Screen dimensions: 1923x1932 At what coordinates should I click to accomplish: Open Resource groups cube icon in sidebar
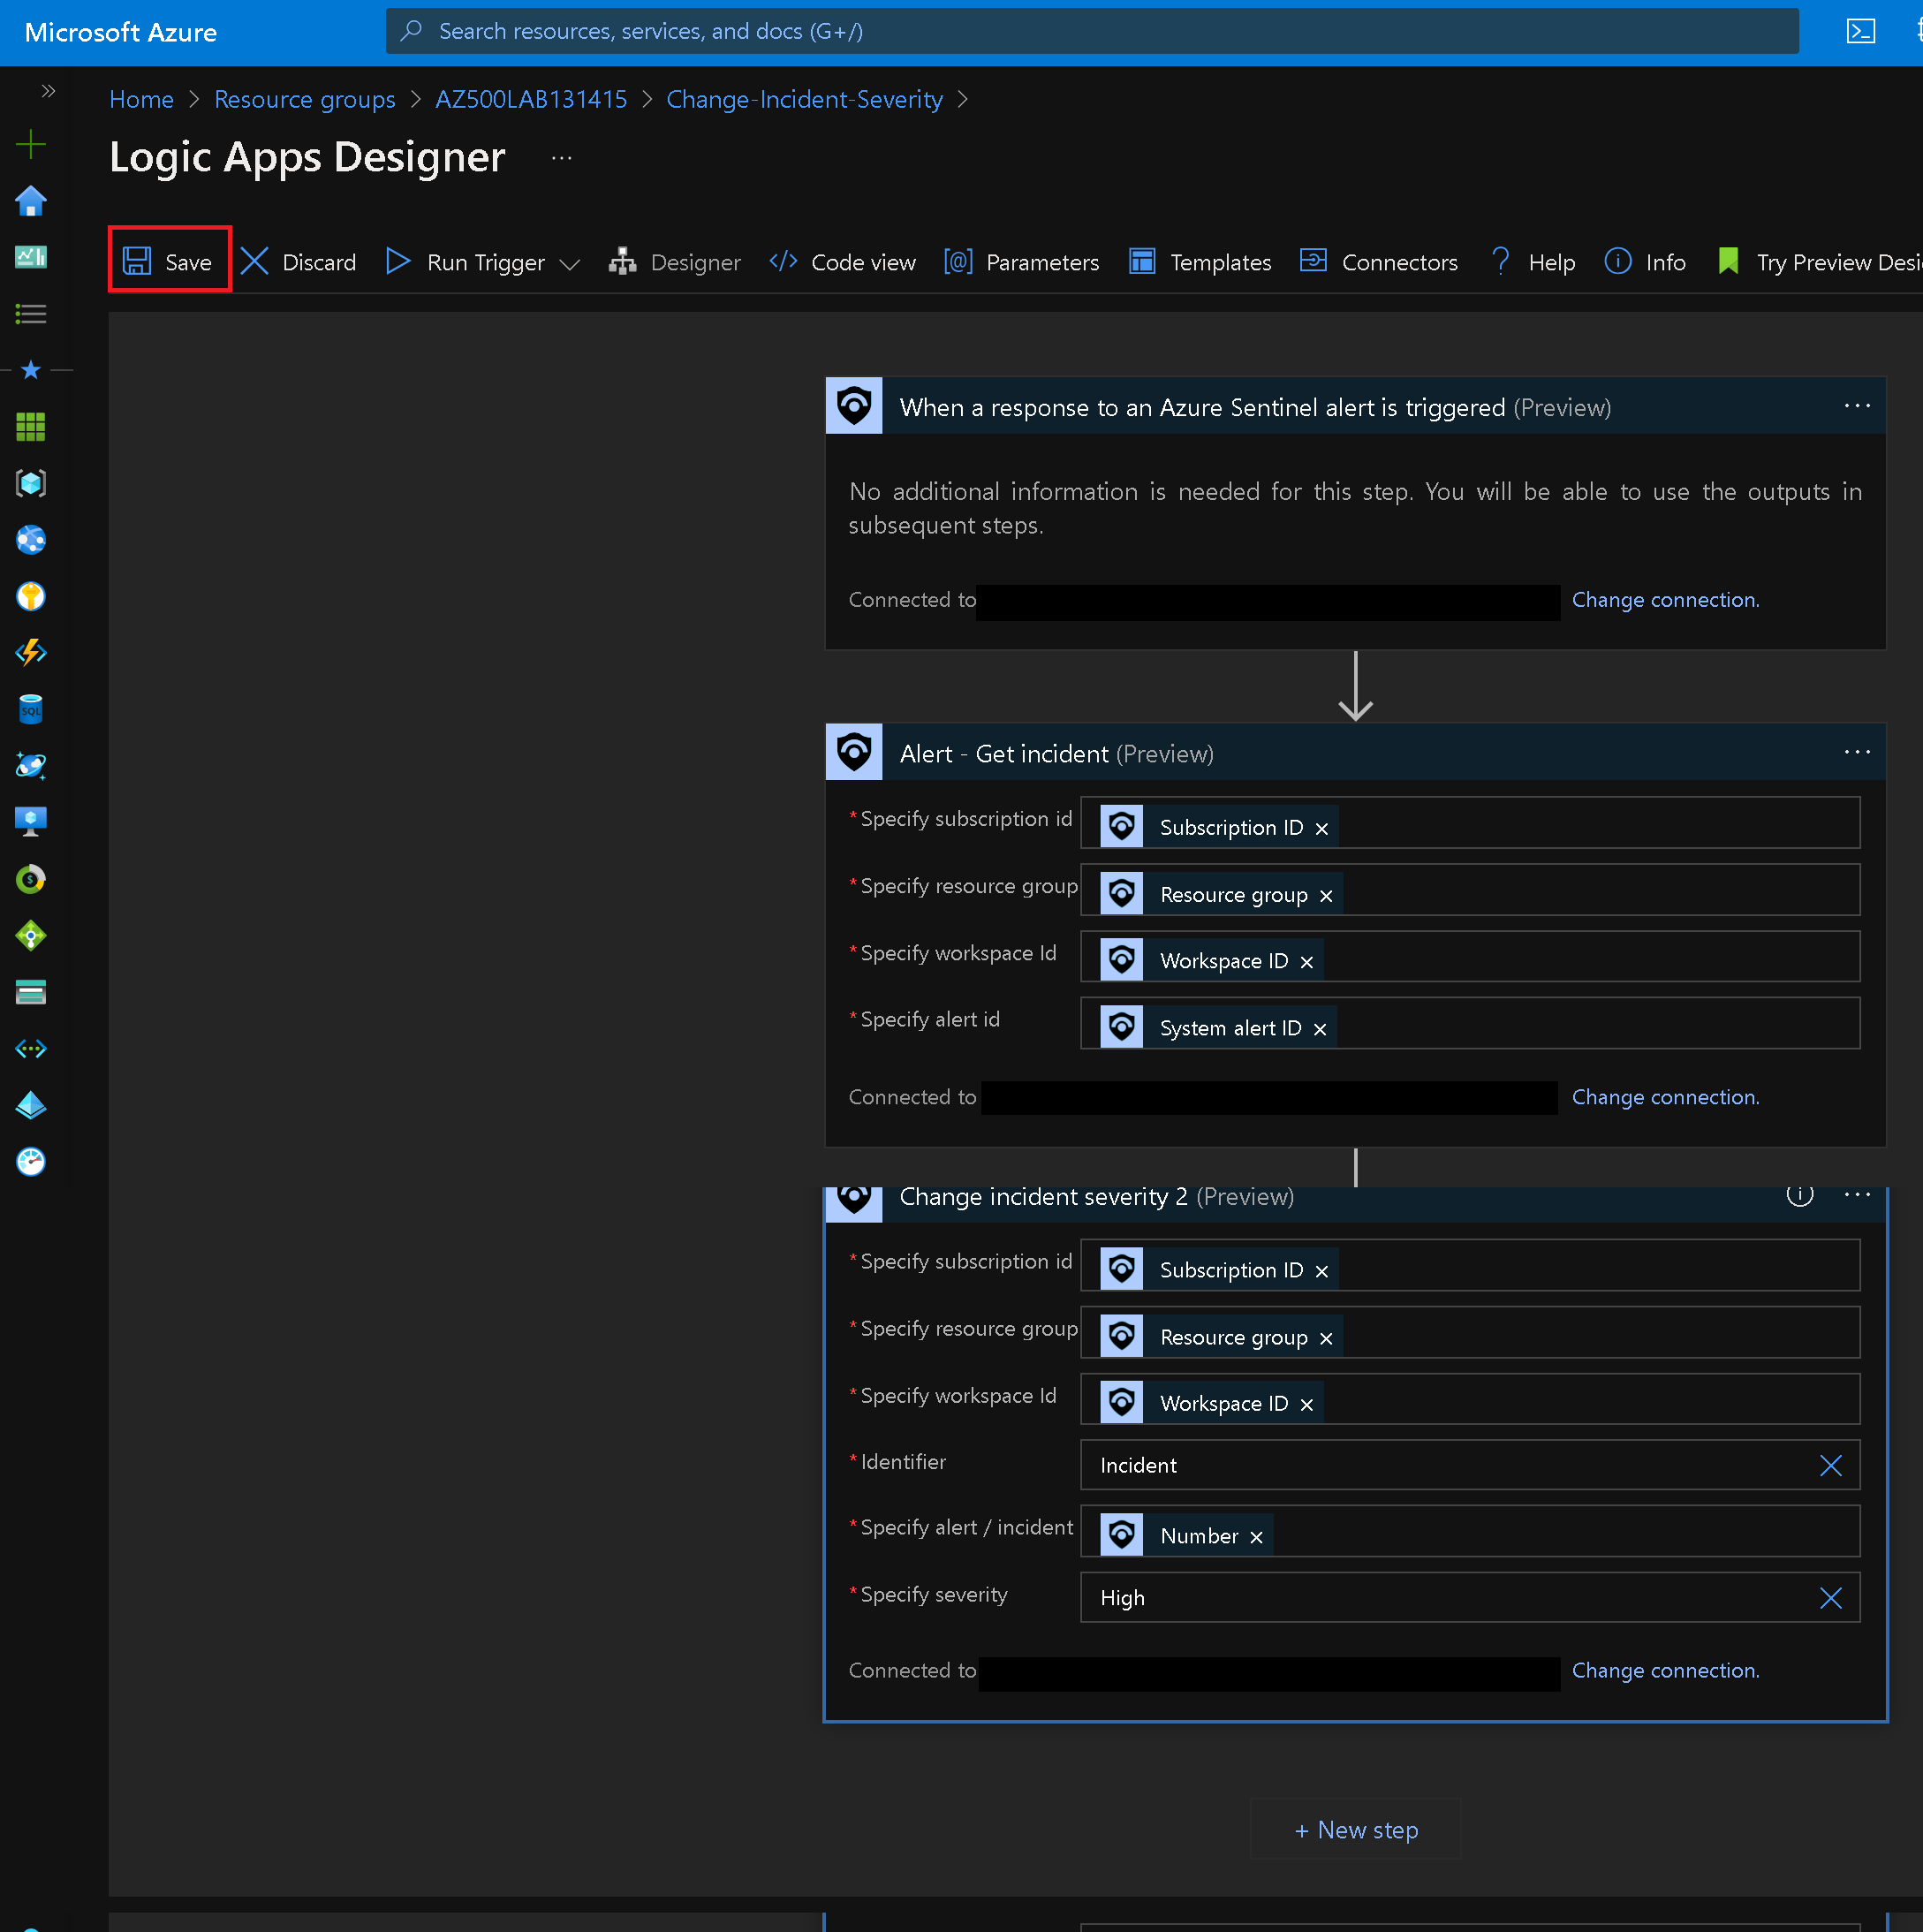pos(31,484)
